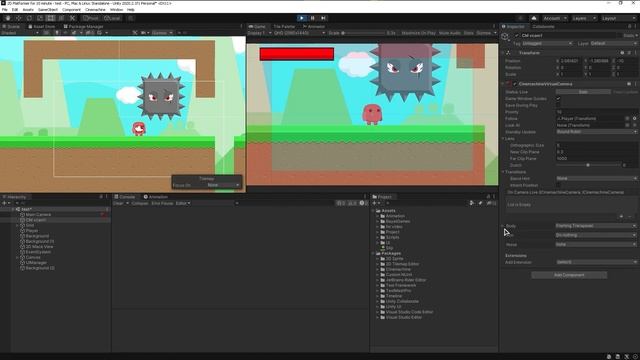Screen dimensions: 640x360
Task: Open the Account dropdown
Action: tap(554, 18)
